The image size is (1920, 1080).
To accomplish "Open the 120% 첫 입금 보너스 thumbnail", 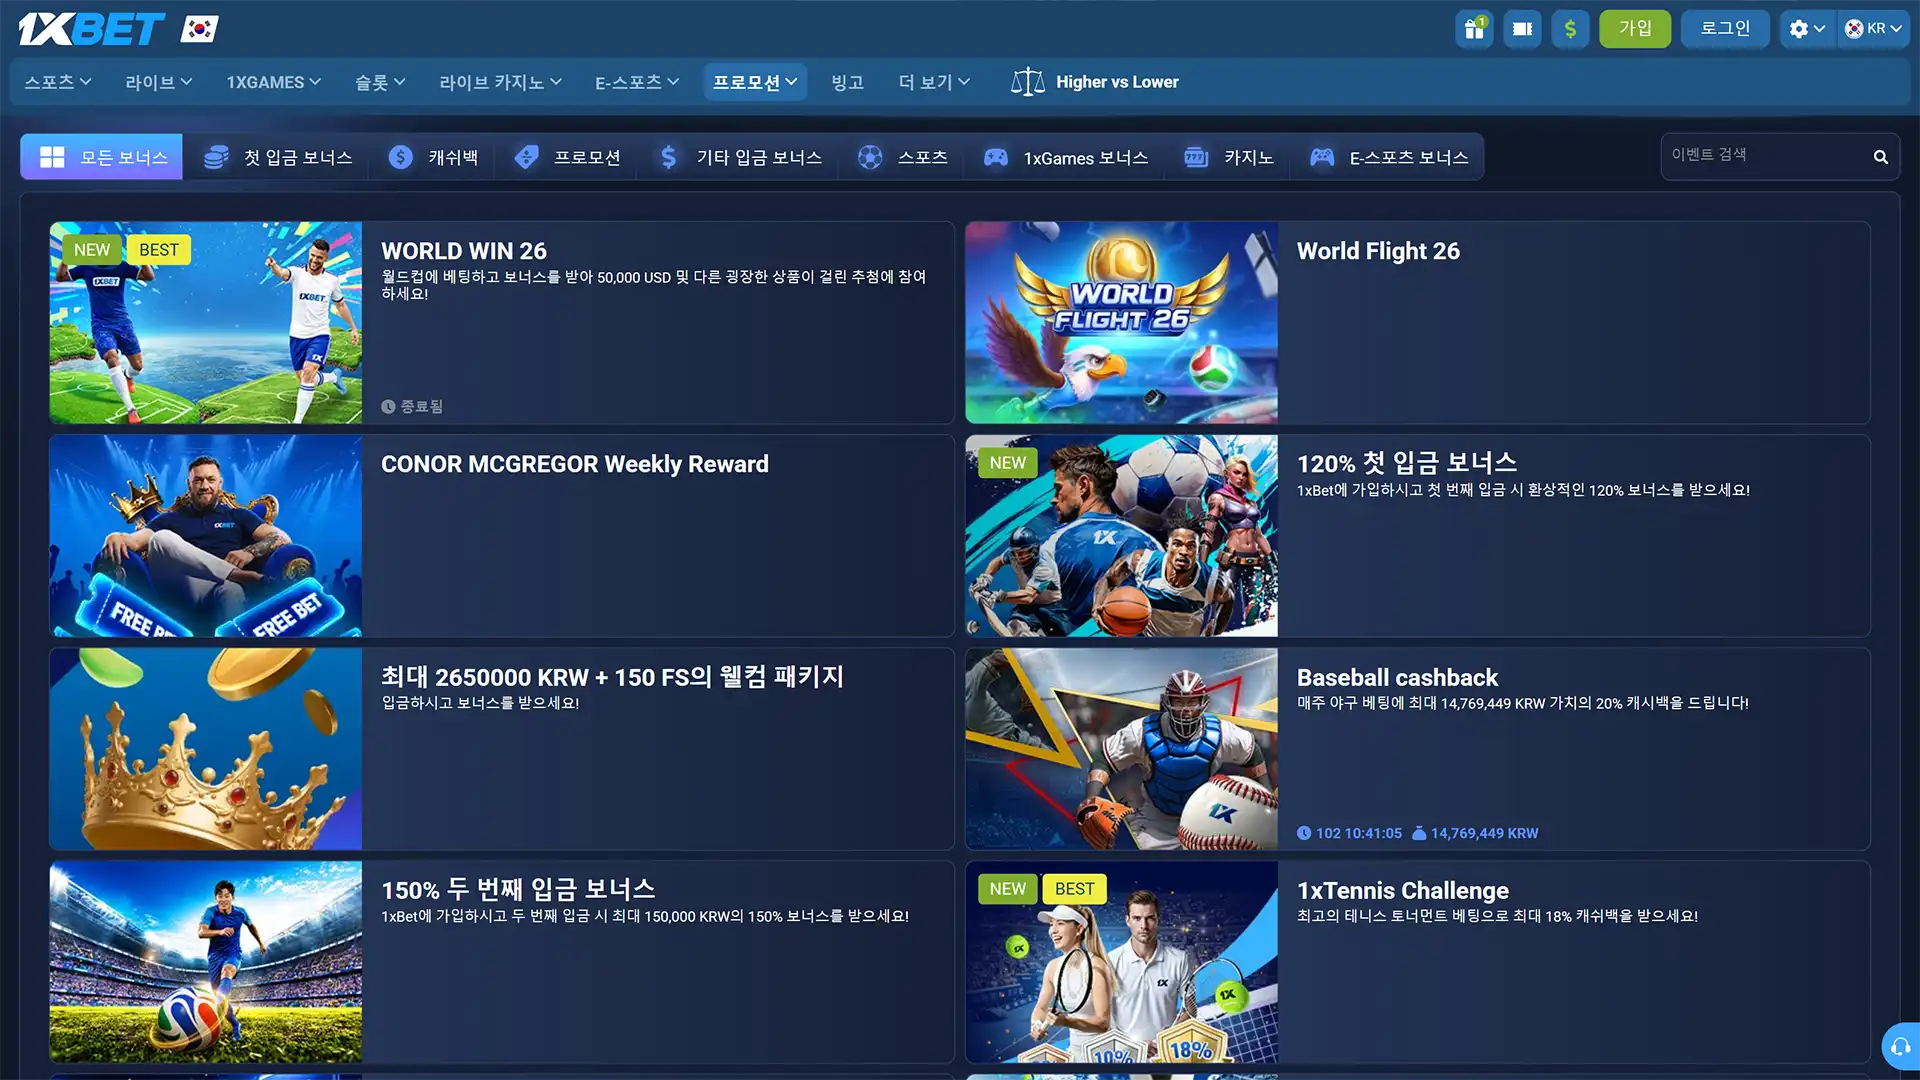I will click(1121, 536).
